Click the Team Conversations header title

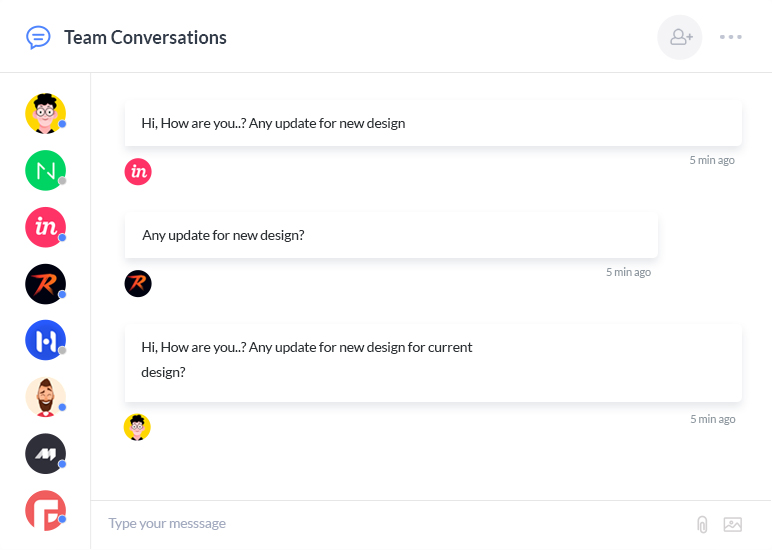145,38
